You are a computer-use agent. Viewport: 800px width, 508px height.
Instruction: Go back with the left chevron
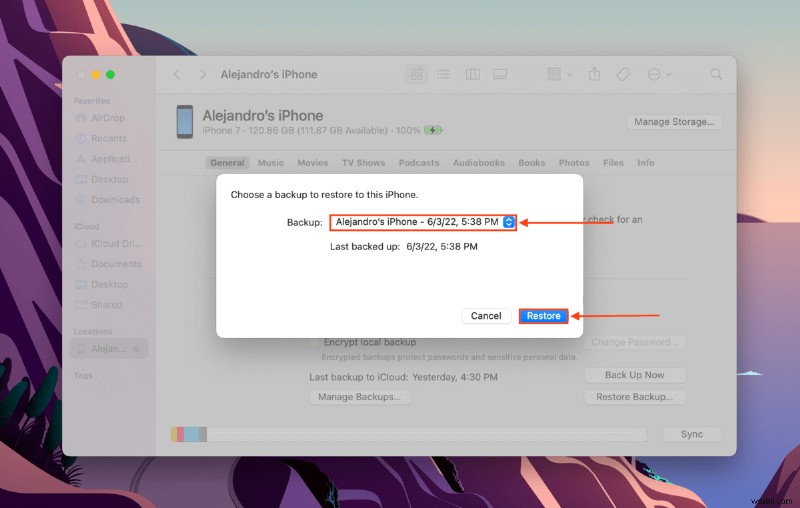click(x=177, y=74)
